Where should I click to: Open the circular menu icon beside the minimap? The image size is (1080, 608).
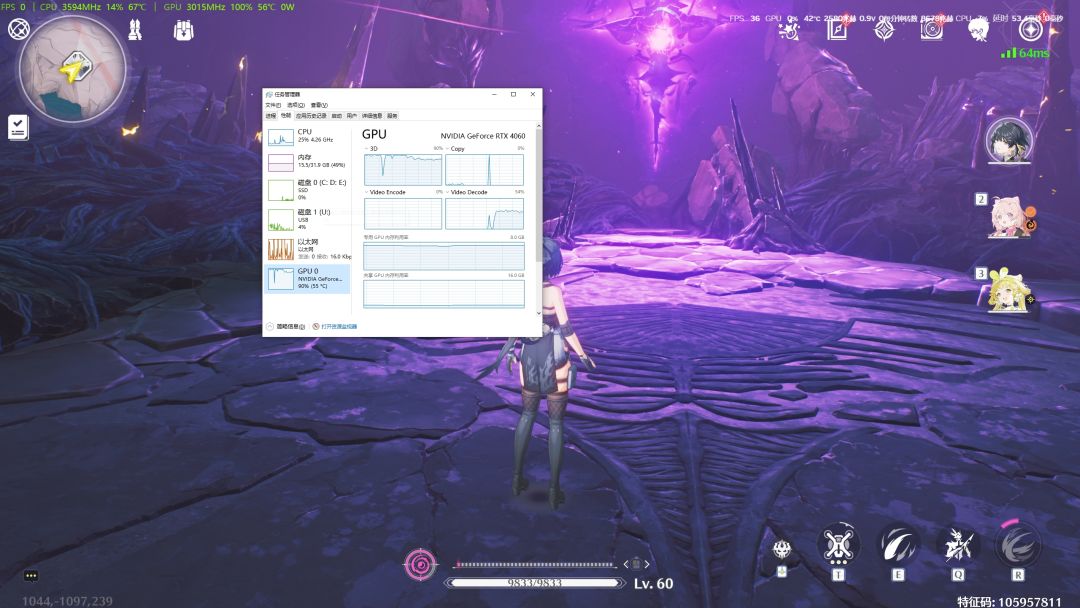point(19,29)
